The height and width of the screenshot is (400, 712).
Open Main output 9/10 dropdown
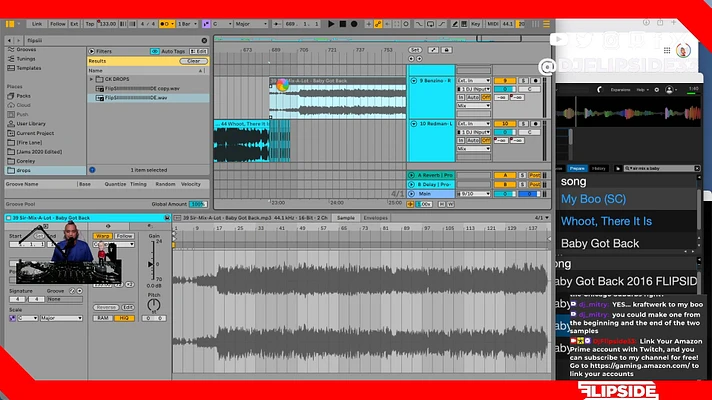pos(474,194)
